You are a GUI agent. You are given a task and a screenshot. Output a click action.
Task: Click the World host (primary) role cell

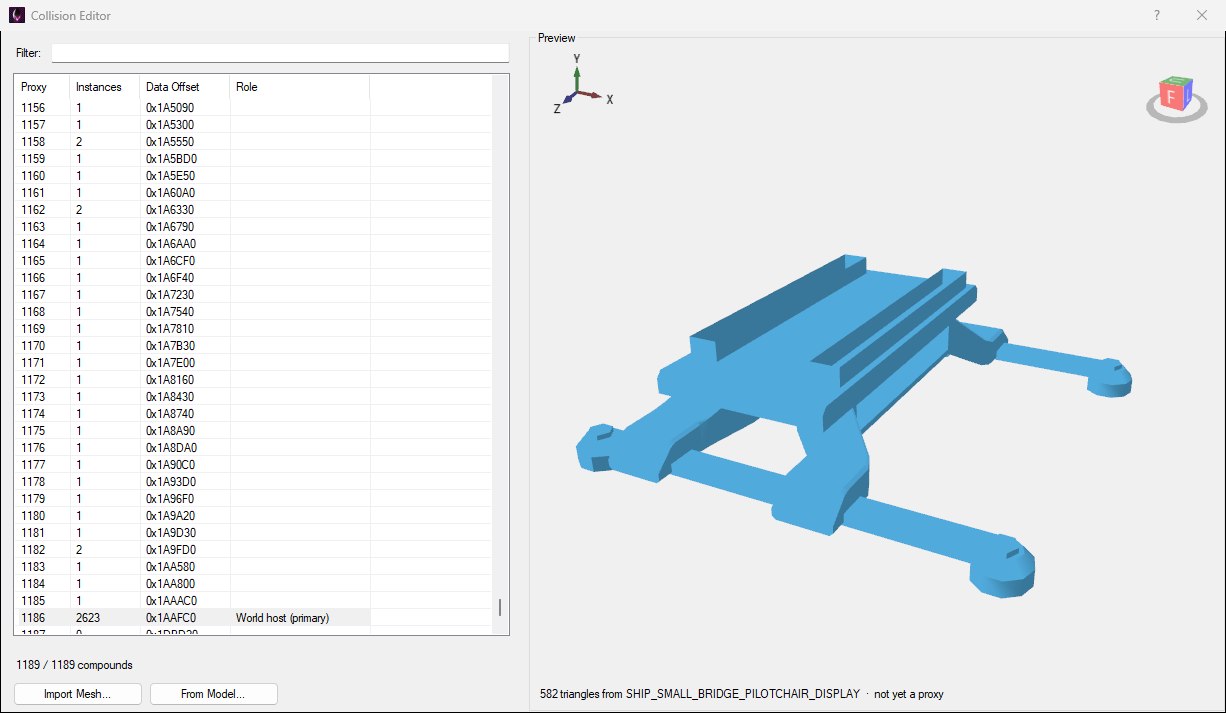click(300, 618)
